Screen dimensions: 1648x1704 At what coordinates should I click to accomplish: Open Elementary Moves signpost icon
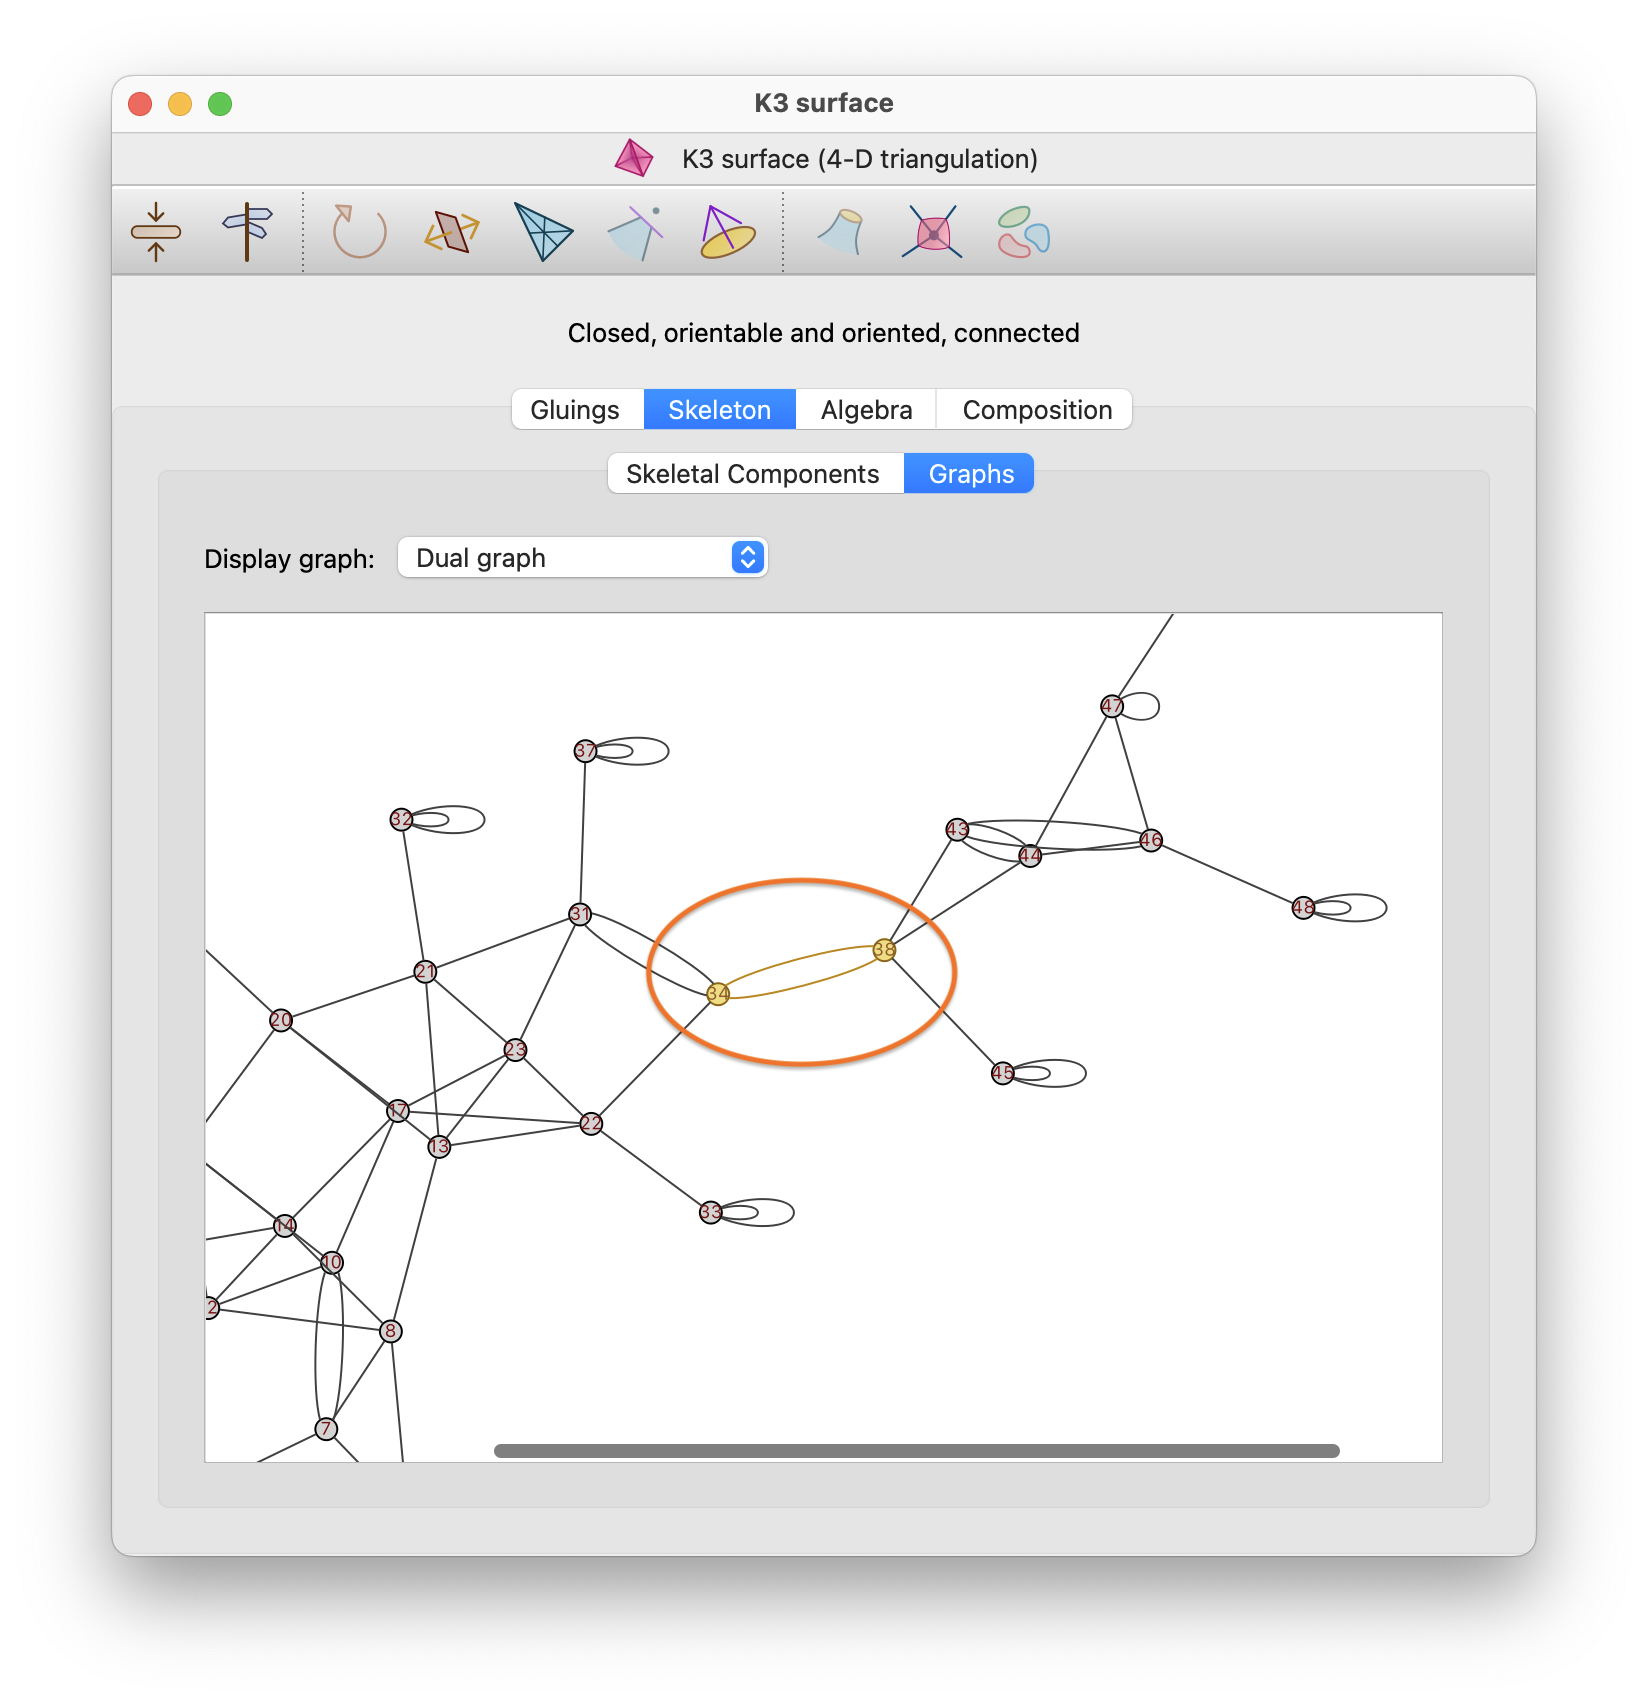tap(247, 232)
